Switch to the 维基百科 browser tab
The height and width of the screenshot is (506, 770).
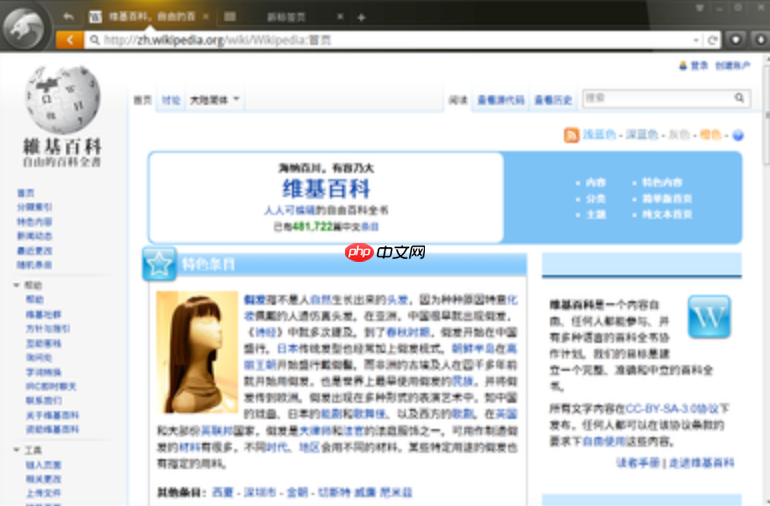pyautogui.click(x=151, y=17)
